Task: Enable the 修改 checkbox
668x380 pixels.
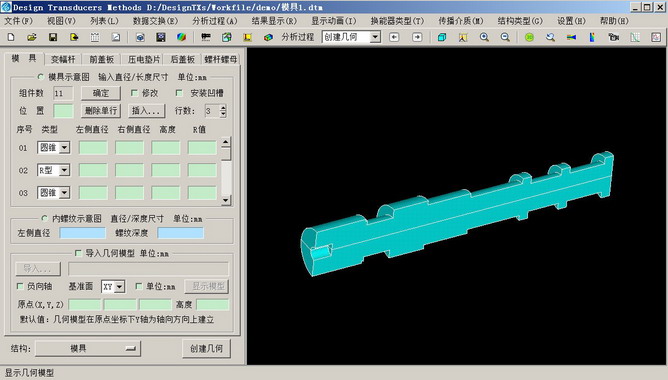Action: [x=134, y=93]
